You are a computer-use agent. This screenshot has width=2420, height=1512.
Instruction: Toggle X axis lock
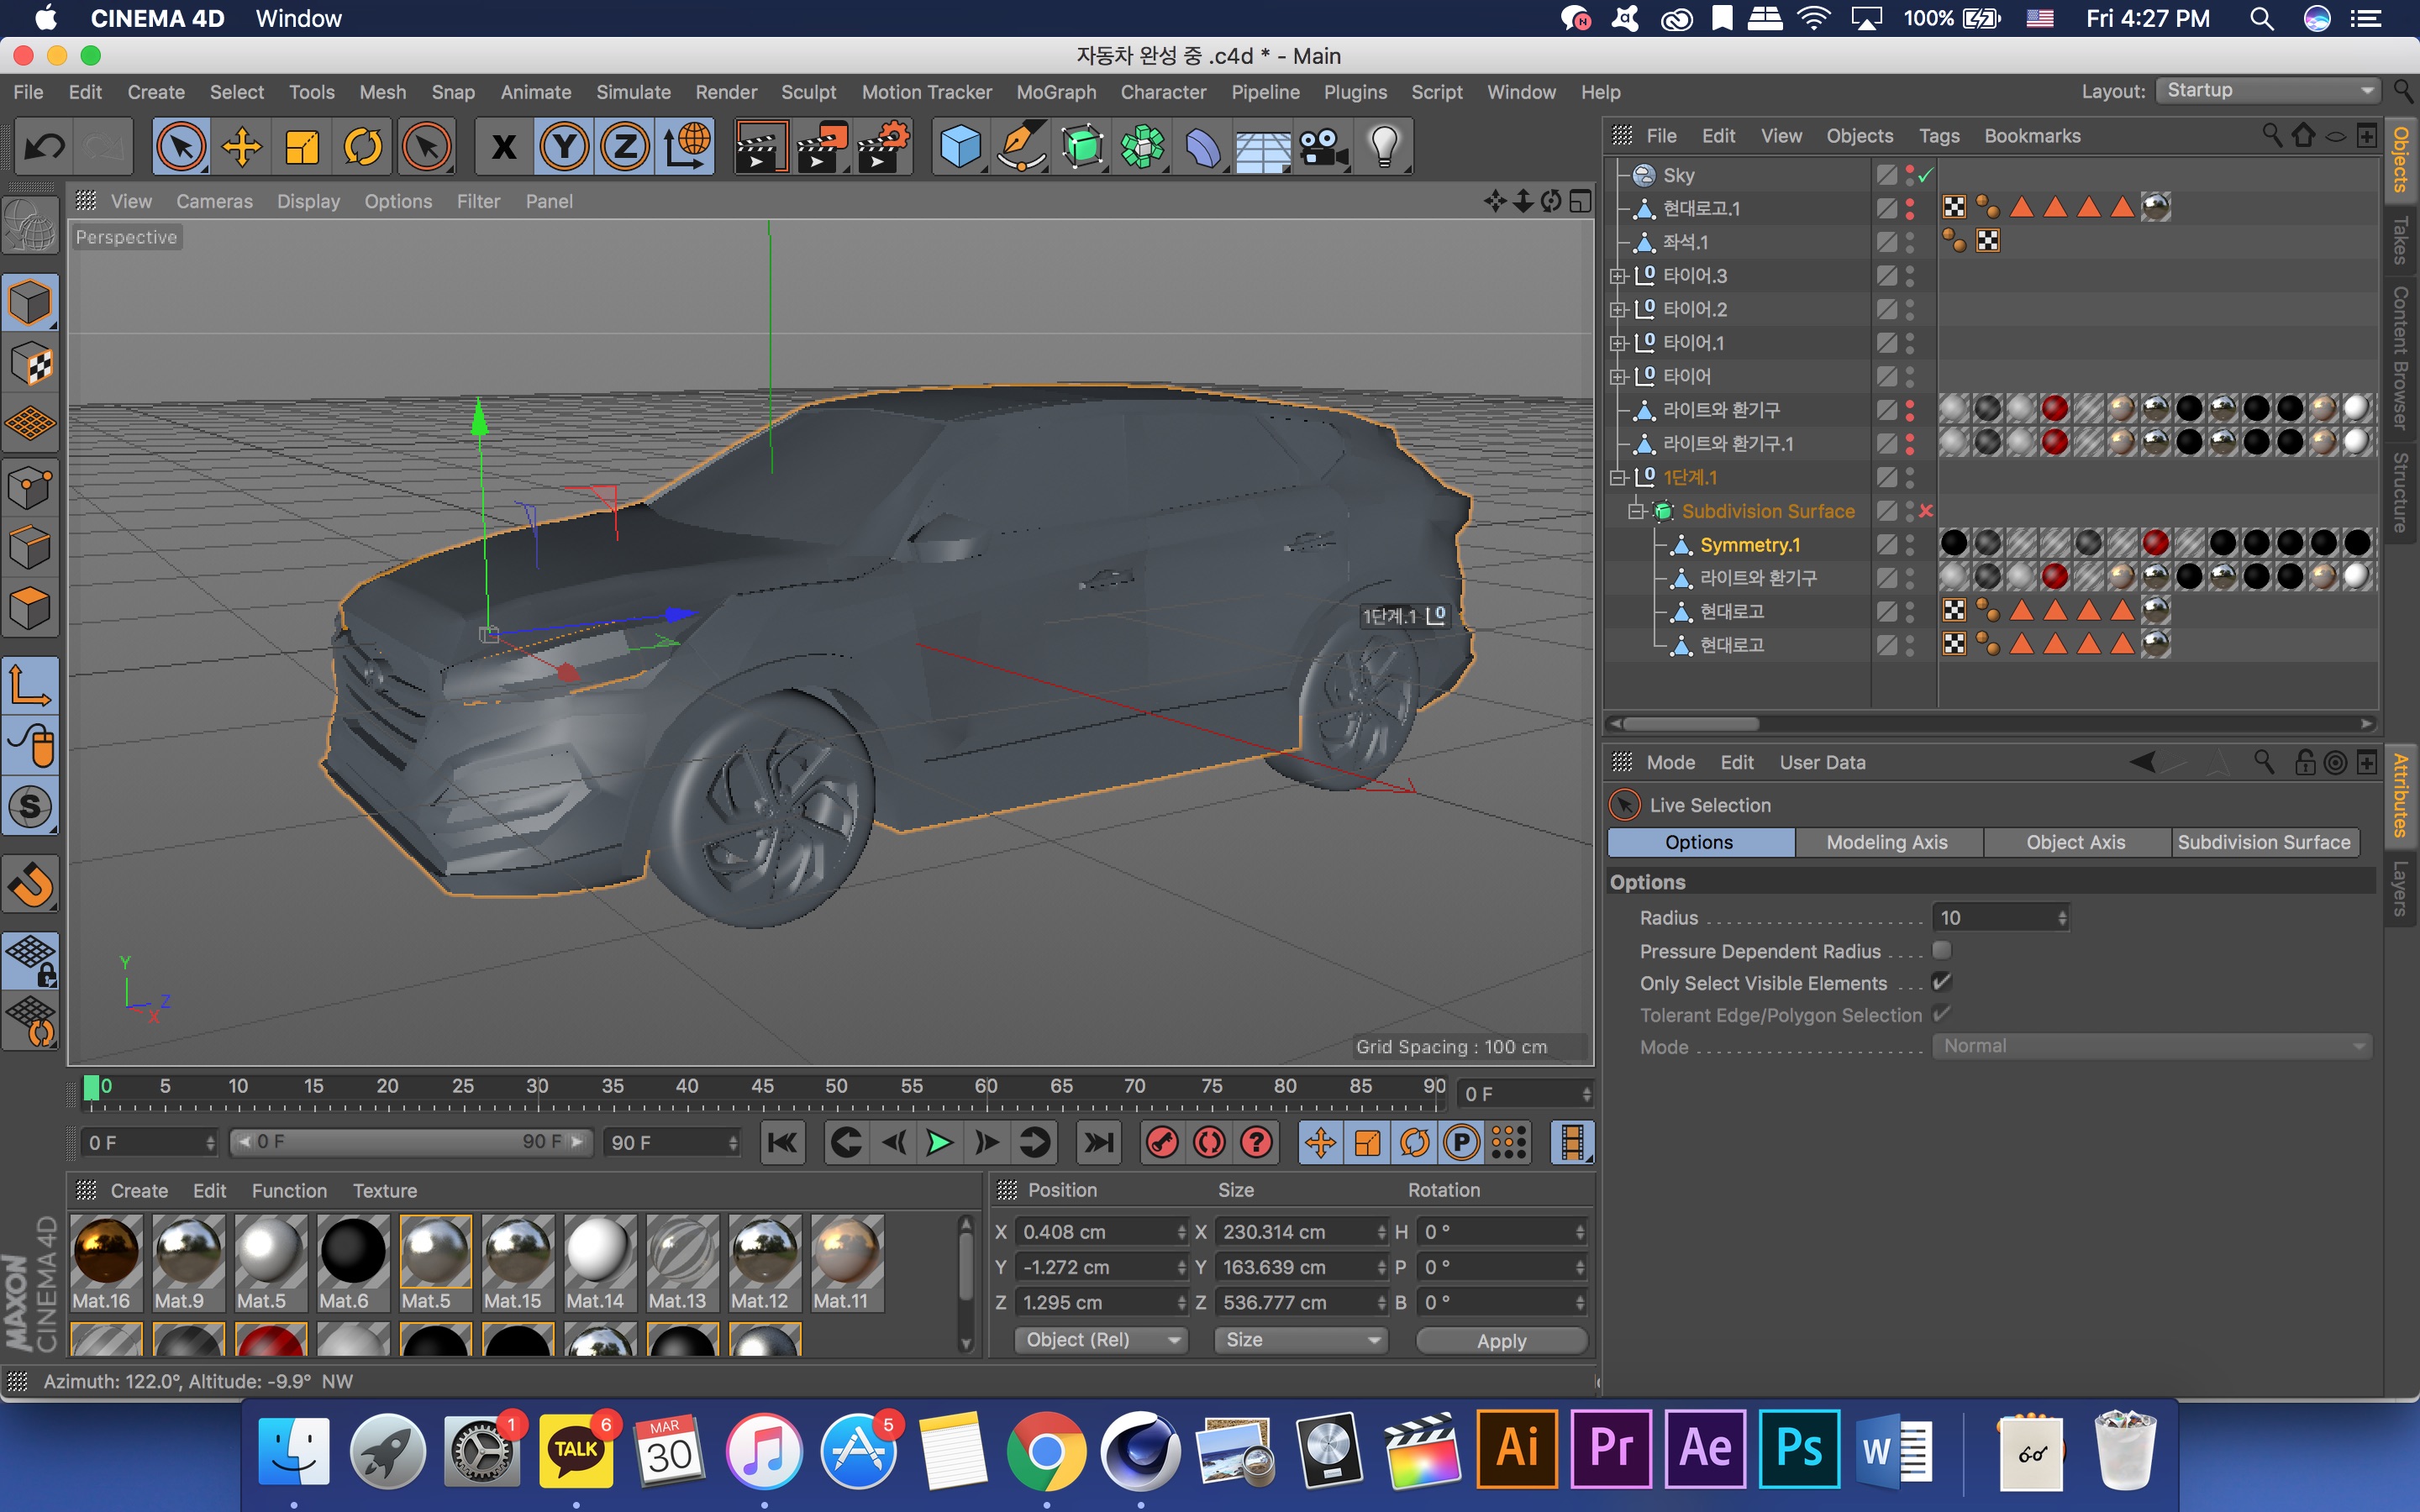click(504, 147)
